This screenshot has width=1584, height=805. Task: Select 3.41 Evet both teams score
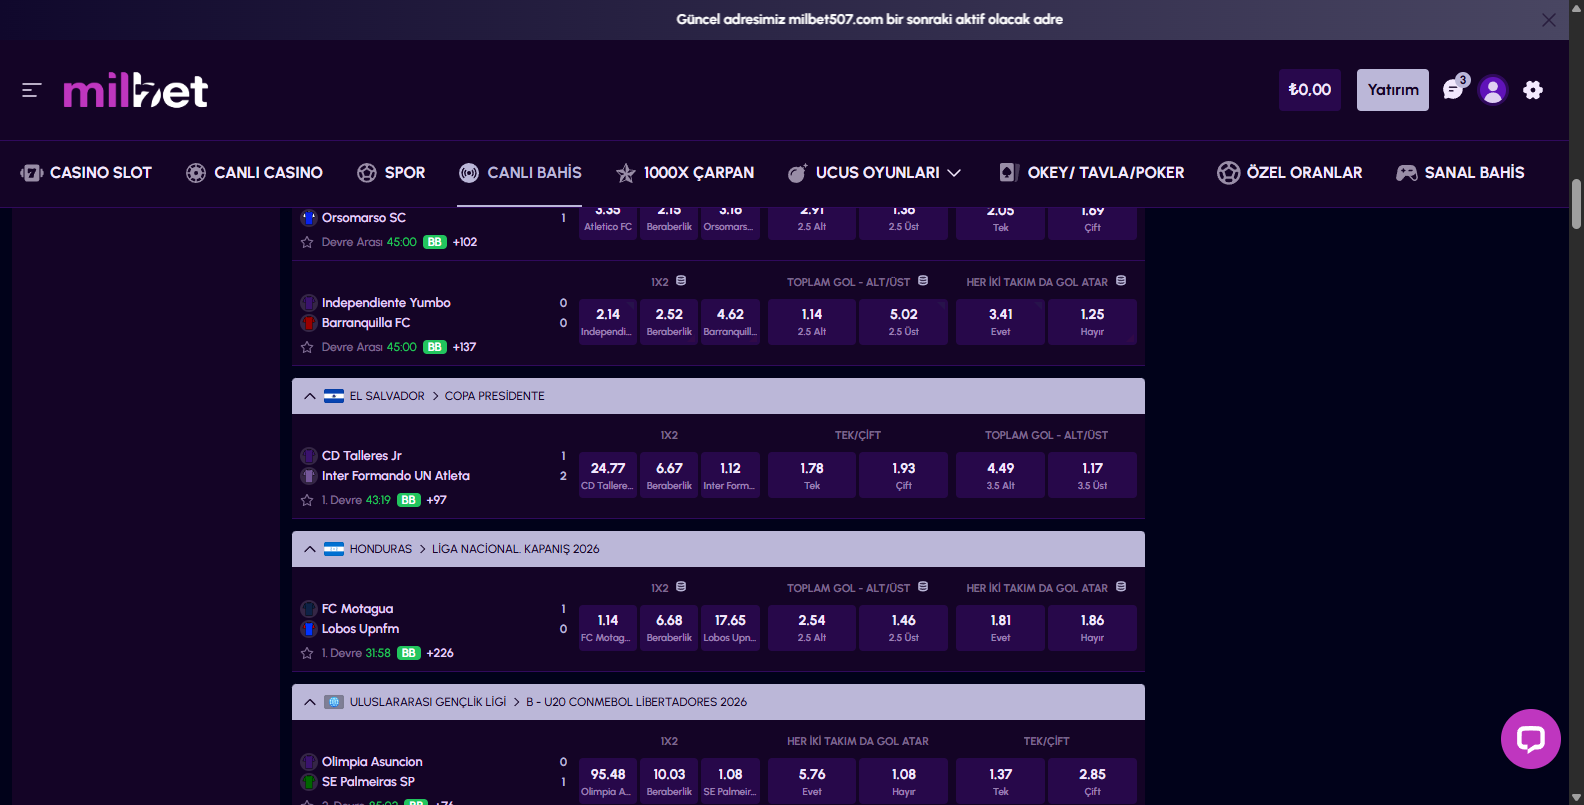[x=1000, y=322]
